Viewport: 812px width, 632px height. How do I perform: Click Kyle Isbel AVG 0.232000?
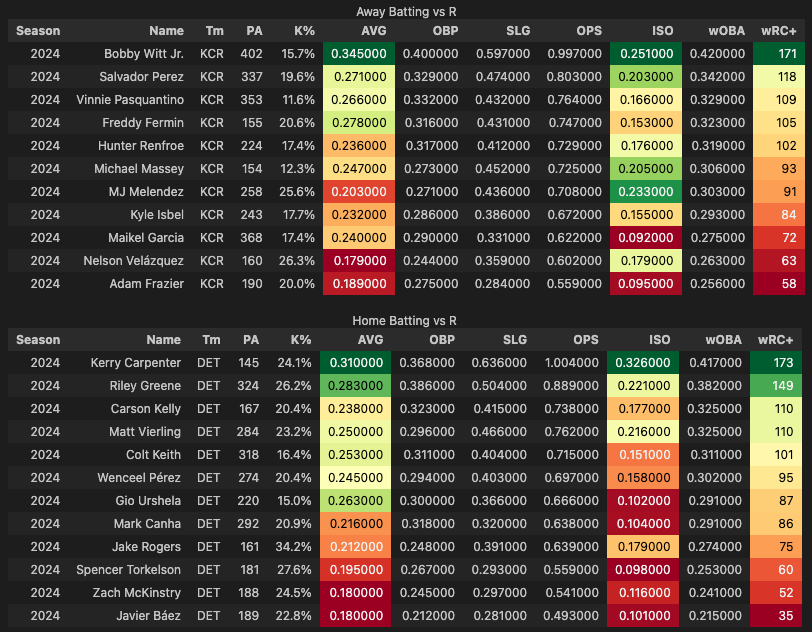pos(359,214)
